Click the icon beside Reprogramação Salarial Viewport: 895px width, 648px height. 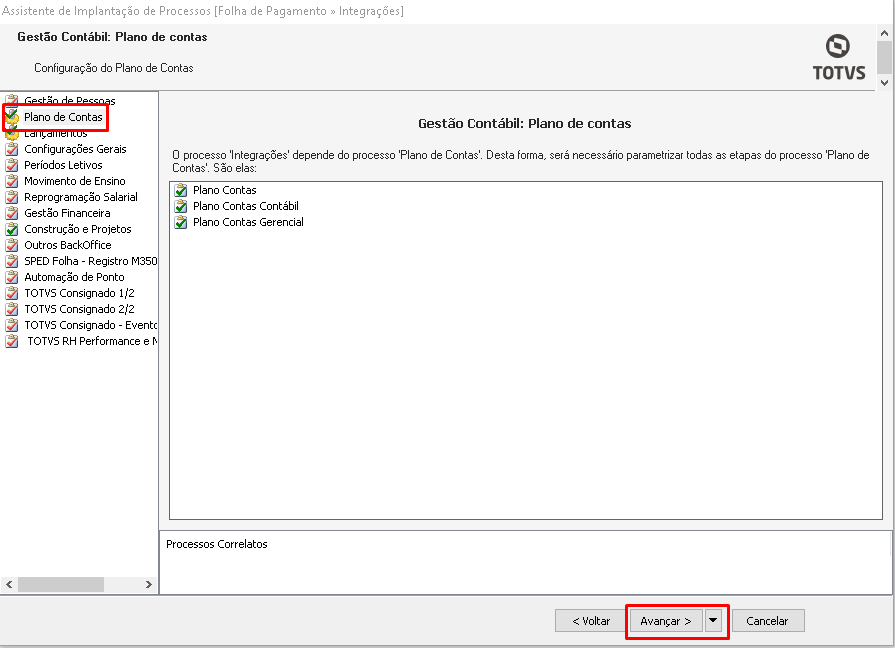coord(11,197)
